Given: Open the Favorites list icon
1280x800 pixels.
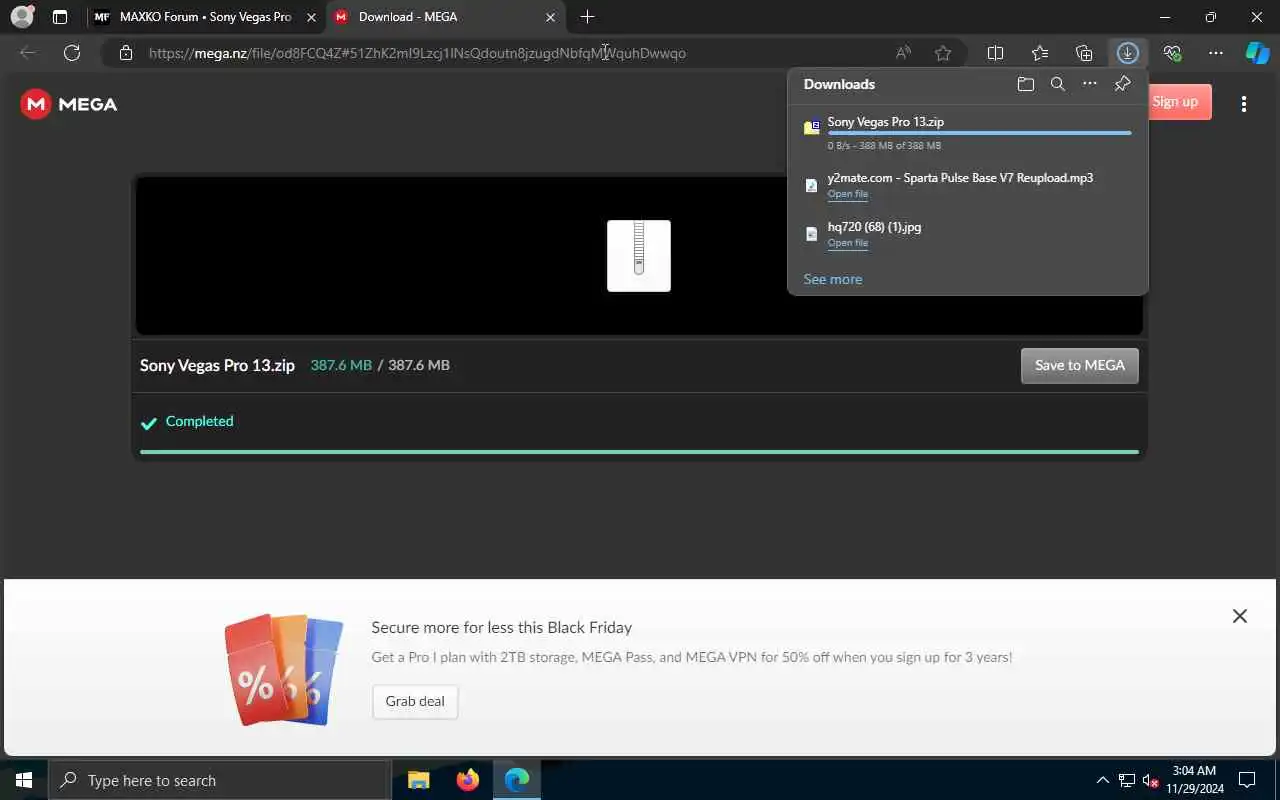Looking at the screenshot, I should pos(1040,53).
